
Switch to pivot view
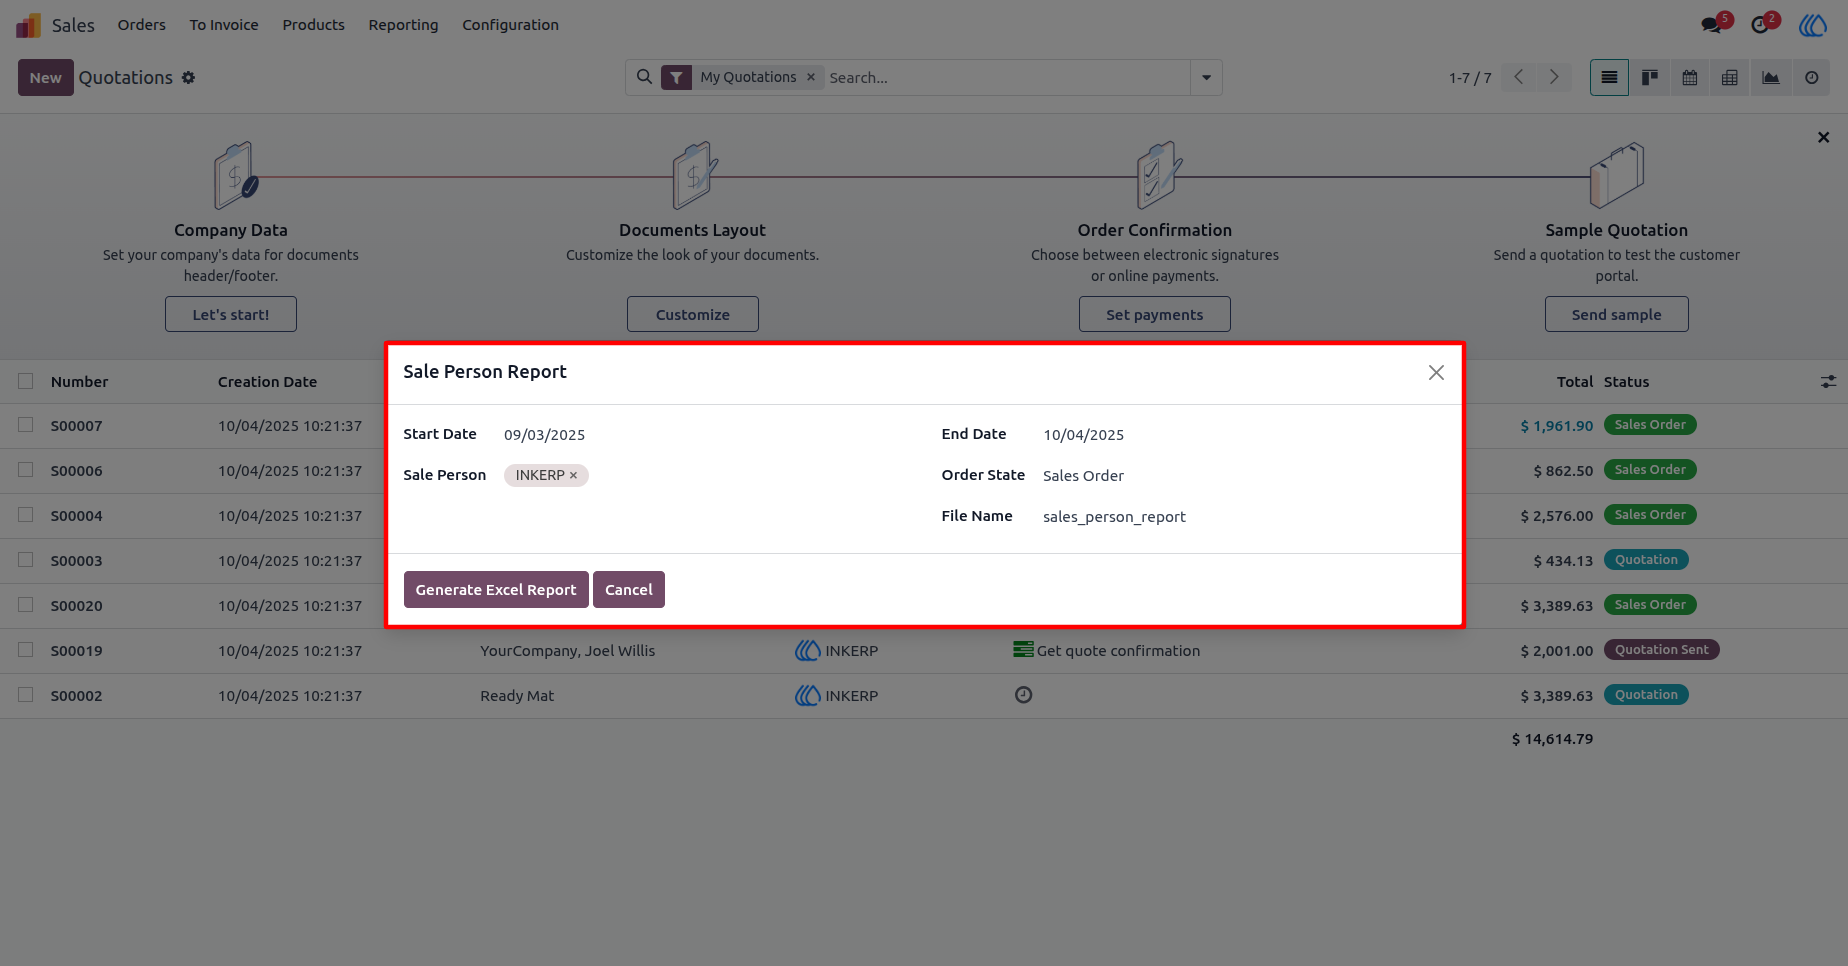1730,78
